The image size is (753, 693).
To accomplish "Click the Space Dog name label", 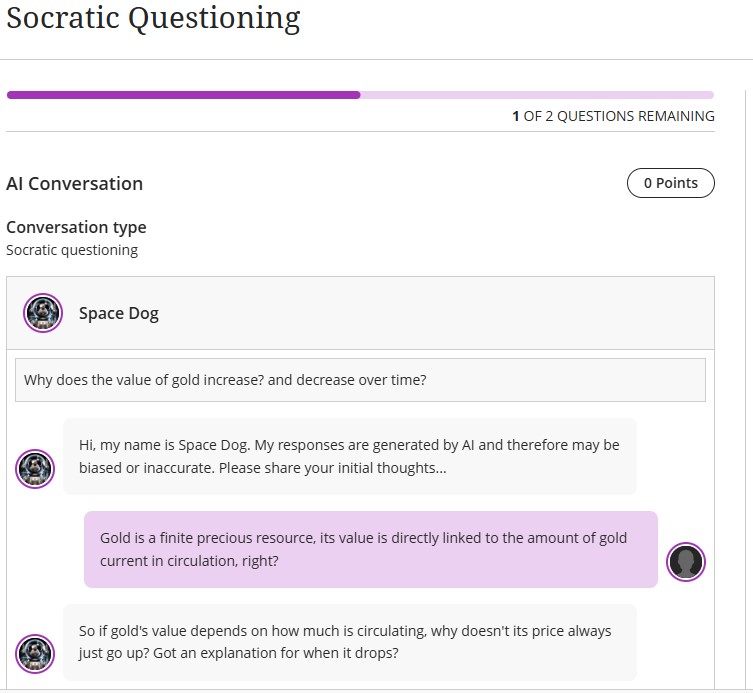I will click(x=118, y=313).
